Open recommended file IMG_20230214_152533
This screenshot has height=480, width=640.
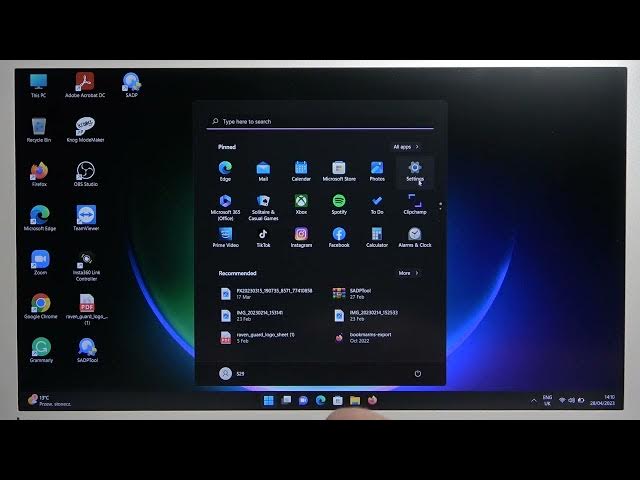[x=366, y=316]
